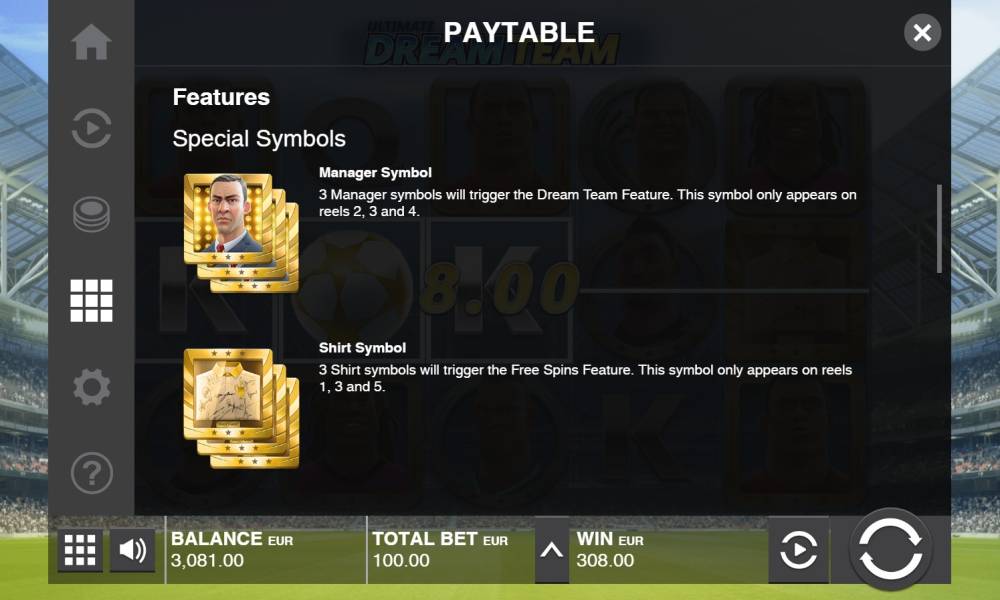
Task: Start autoplay from bottom bar button
Action: click(798, 550)
